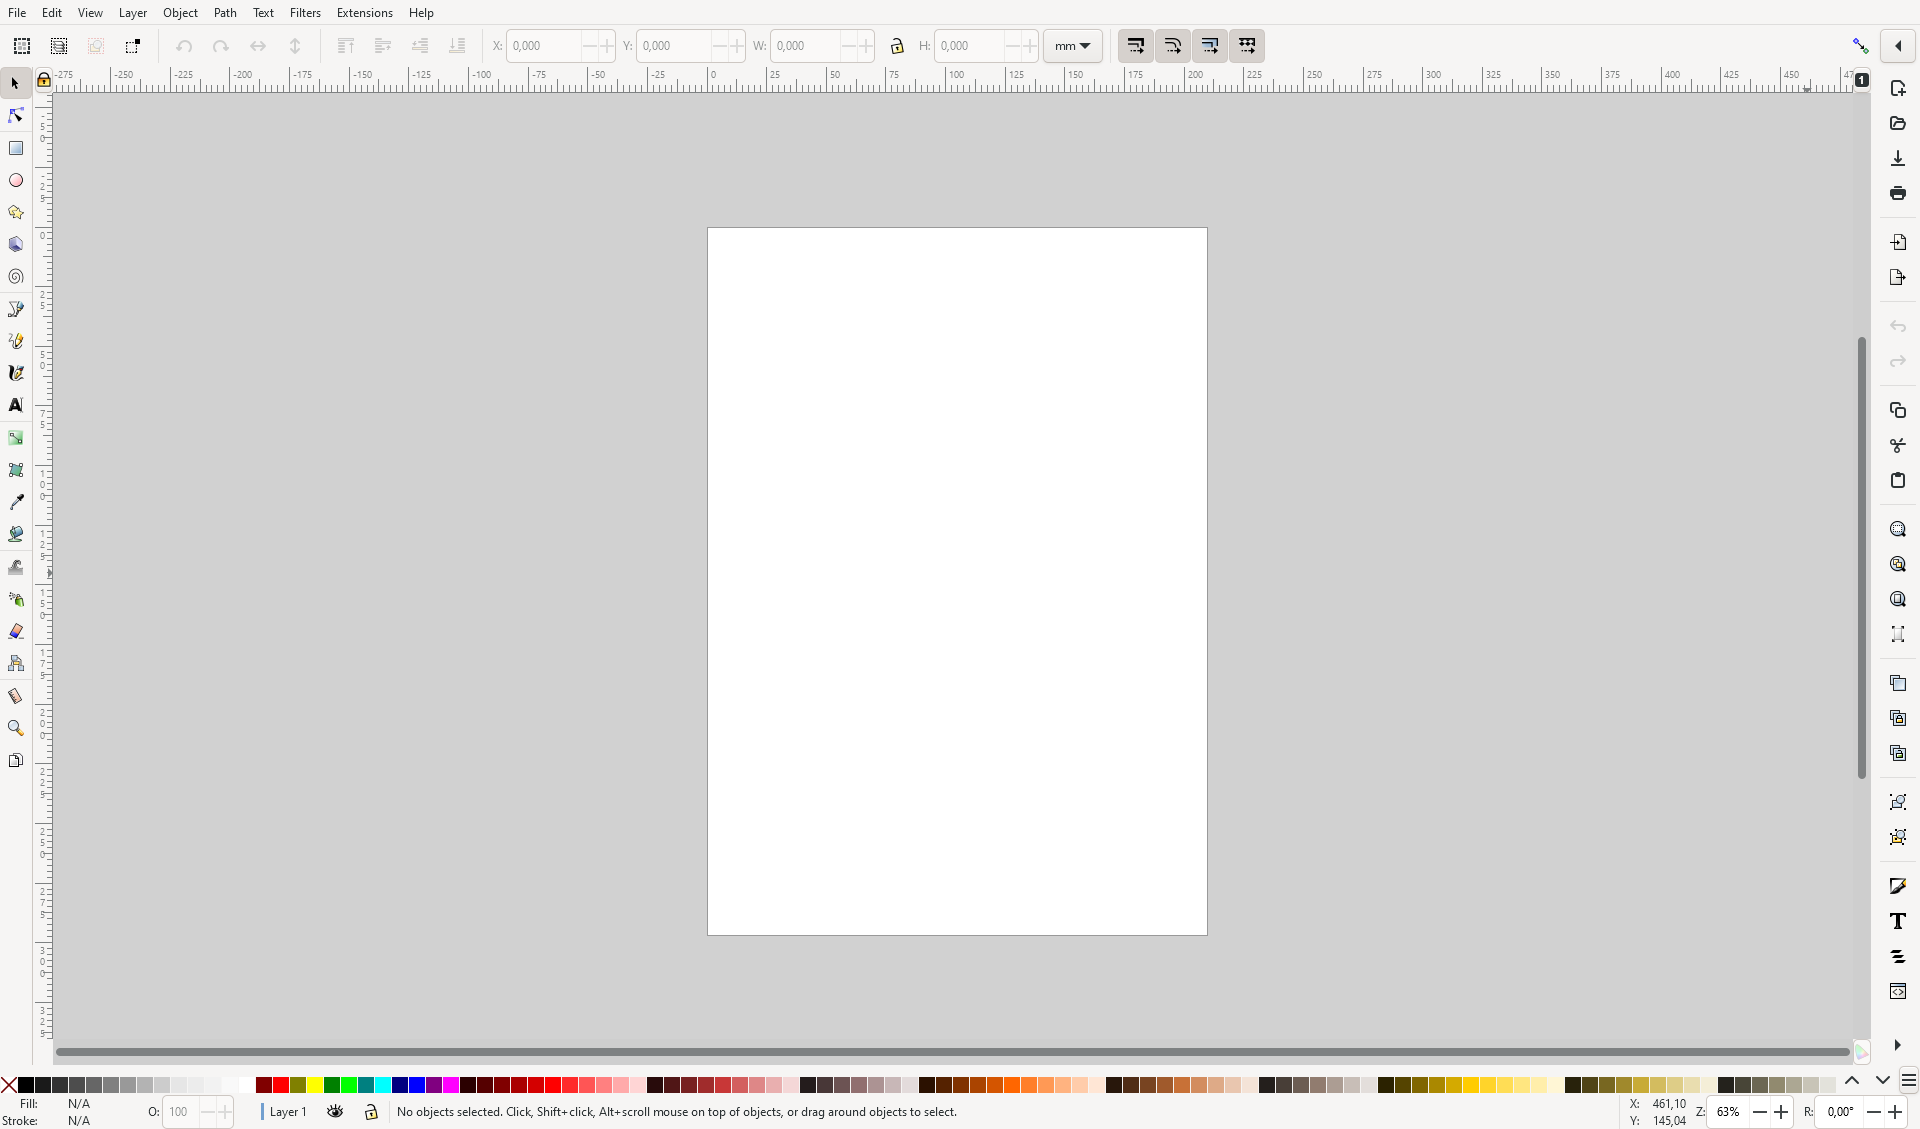Select the Text tool
Screen dimensions: 1920x1129
click(16, 405)
